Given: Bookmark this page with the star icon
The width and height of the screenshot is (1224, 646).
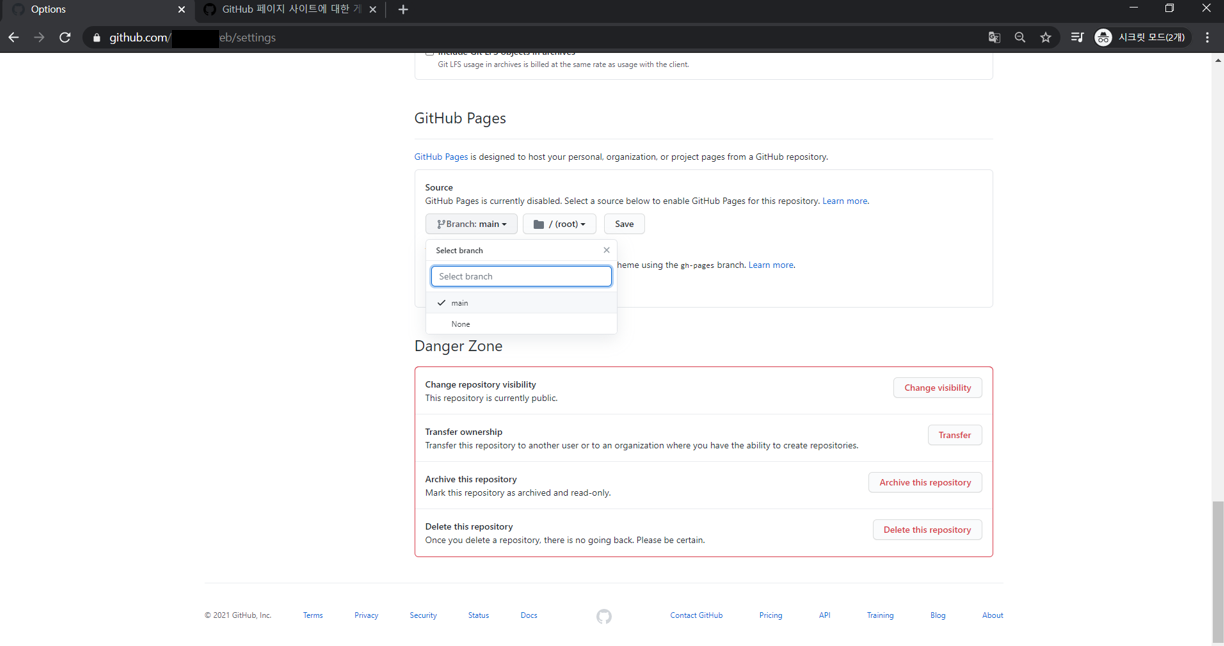Looking at the screenshot, I should click(x=1046, y=38).
